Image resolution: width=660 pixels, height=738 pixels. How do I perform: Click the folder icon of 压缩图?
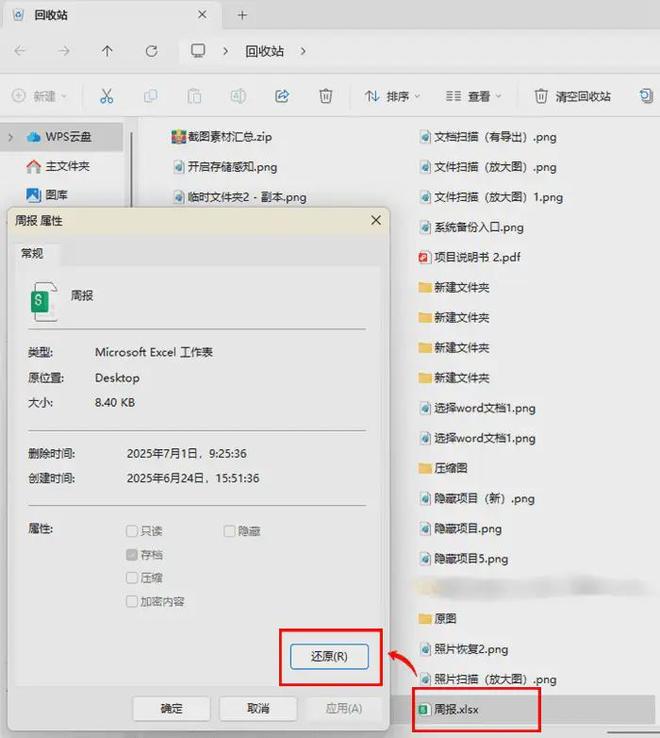(425, 468)
